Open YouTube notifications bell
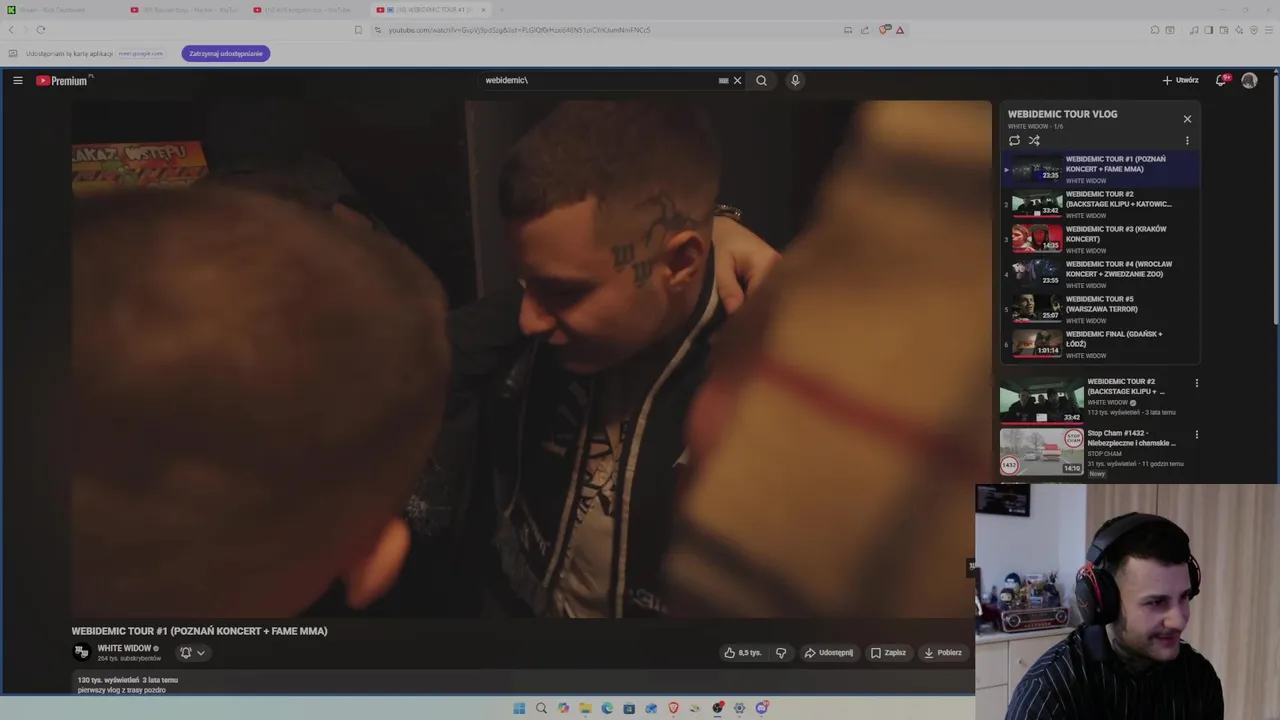This screenshot has height=720, width=1280. [x=1221, y=80]
